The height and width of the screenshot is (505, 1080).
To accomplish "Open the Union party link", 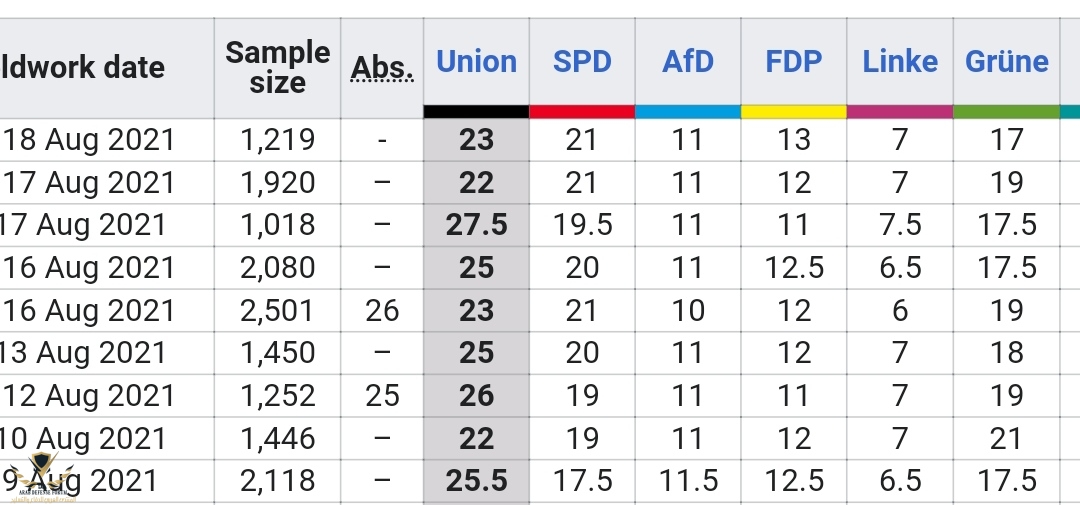I will (476, 61).
